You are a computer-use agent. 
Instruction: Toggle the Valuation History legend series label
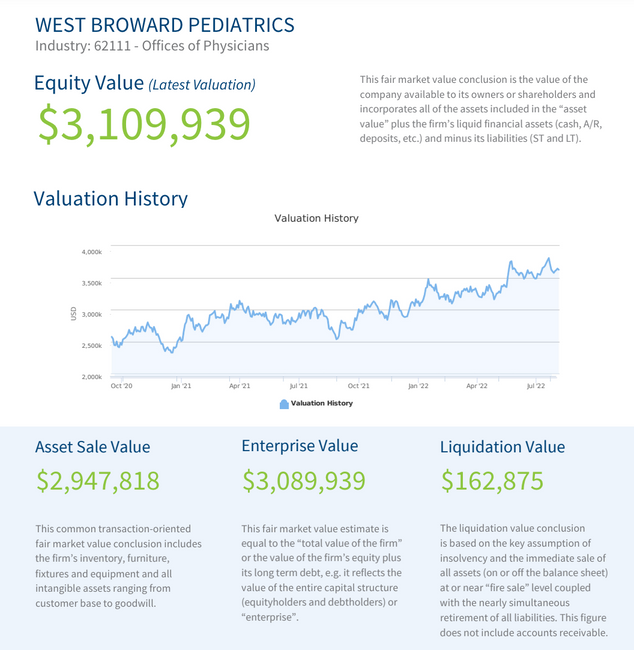point(322,404)
